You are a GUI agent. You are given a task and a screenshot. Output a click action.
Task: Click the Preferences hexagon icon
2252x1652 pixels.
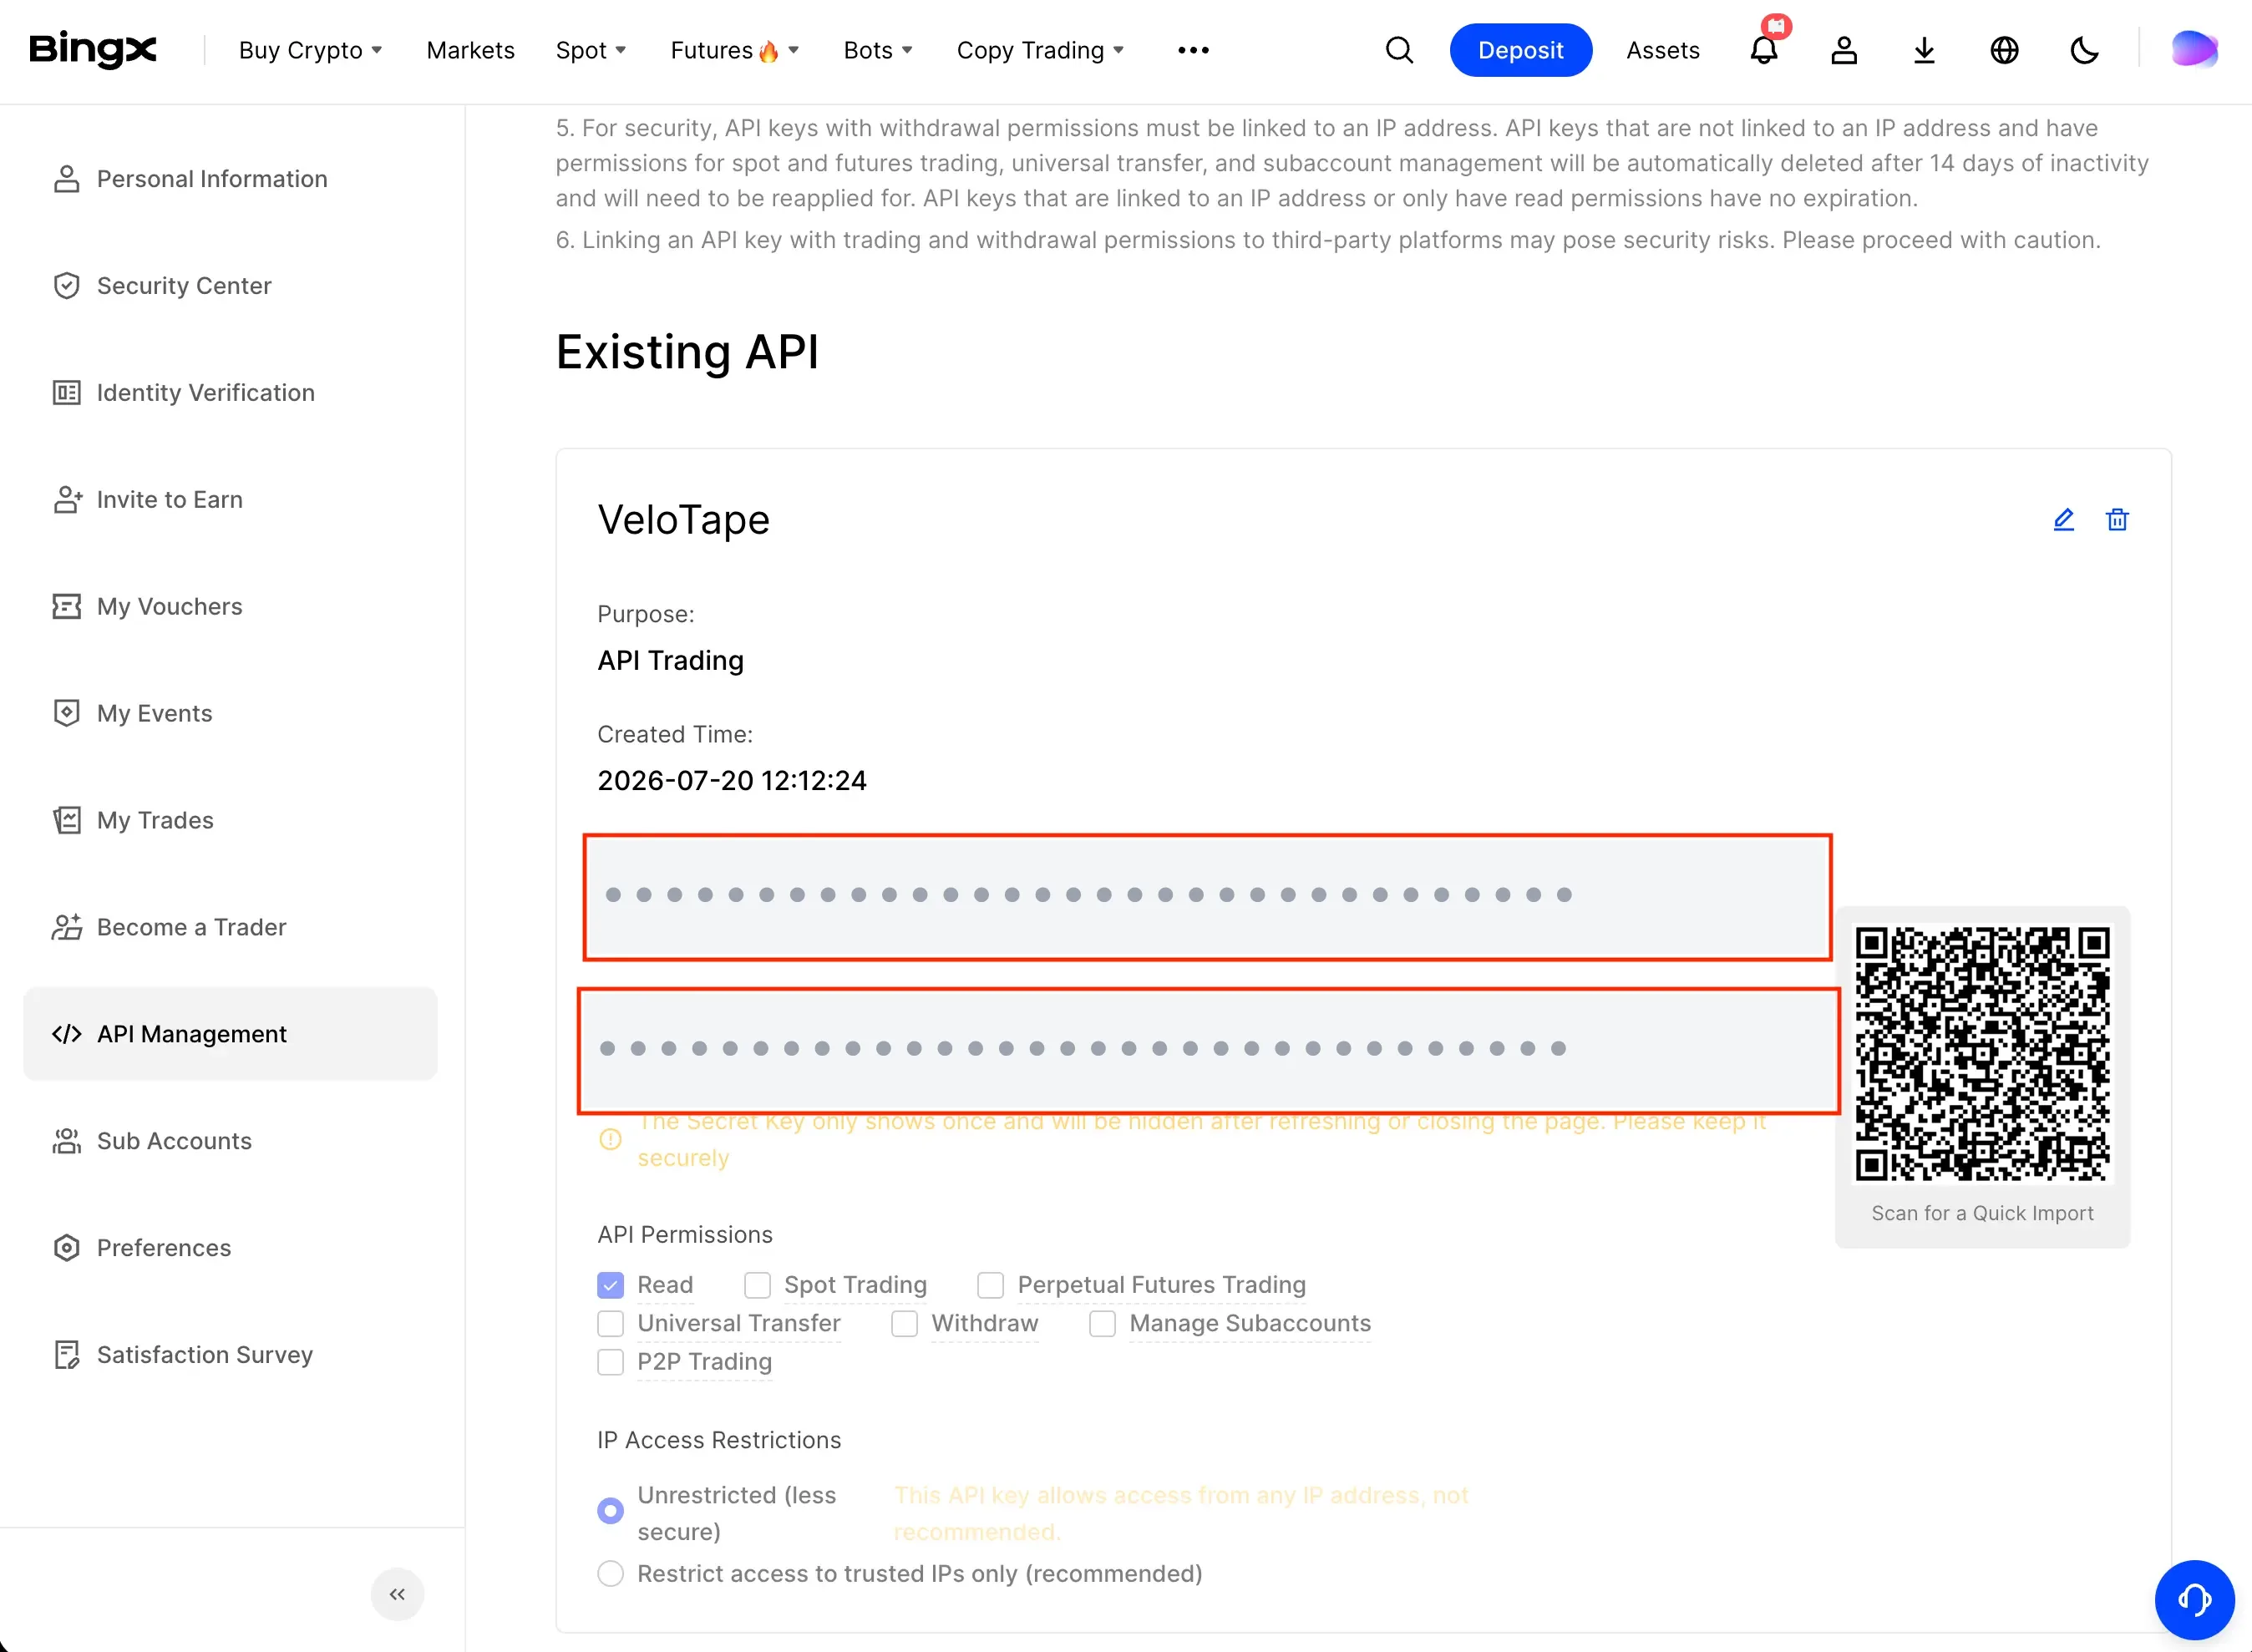(x=66, y=1248)
